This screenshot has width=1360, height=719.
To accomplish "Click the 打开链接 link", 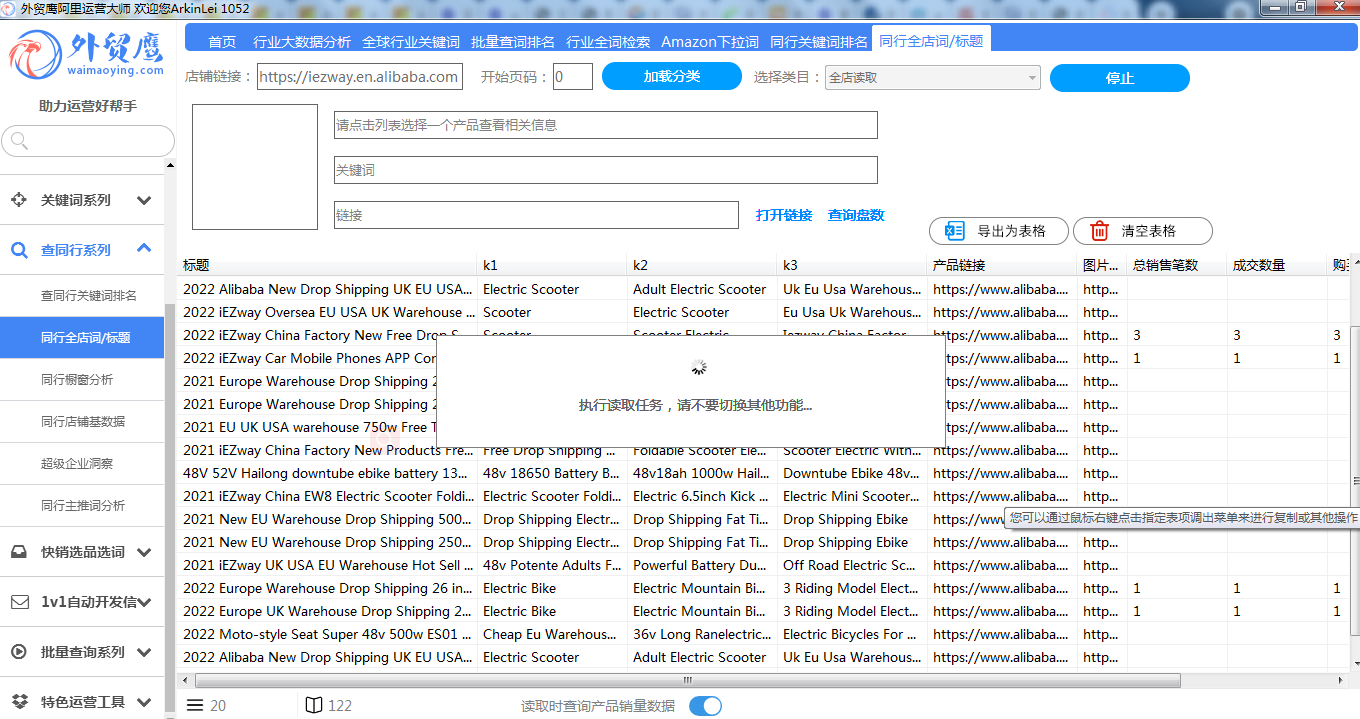I will pyautogui.click(x=784, y=215).
